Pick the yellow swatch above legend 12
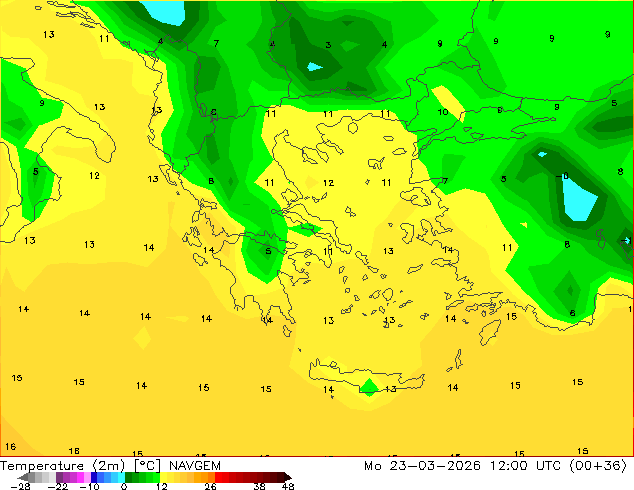 (x=163, y=477)
